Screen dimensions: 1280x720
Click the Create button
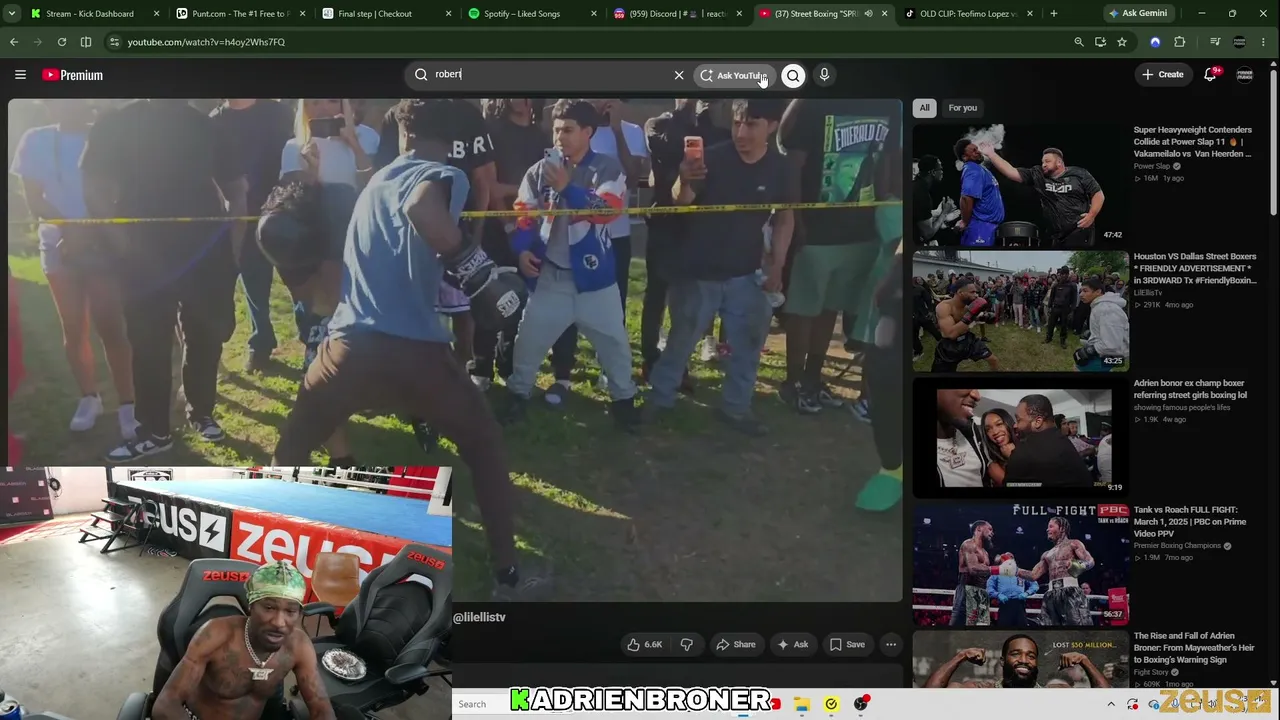(1163, 75)
